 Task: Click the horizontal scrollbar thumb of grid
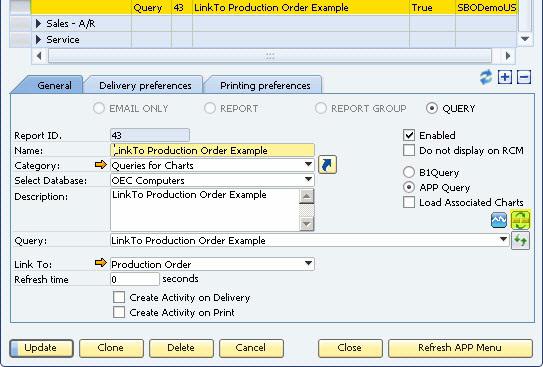pos(270,56)
